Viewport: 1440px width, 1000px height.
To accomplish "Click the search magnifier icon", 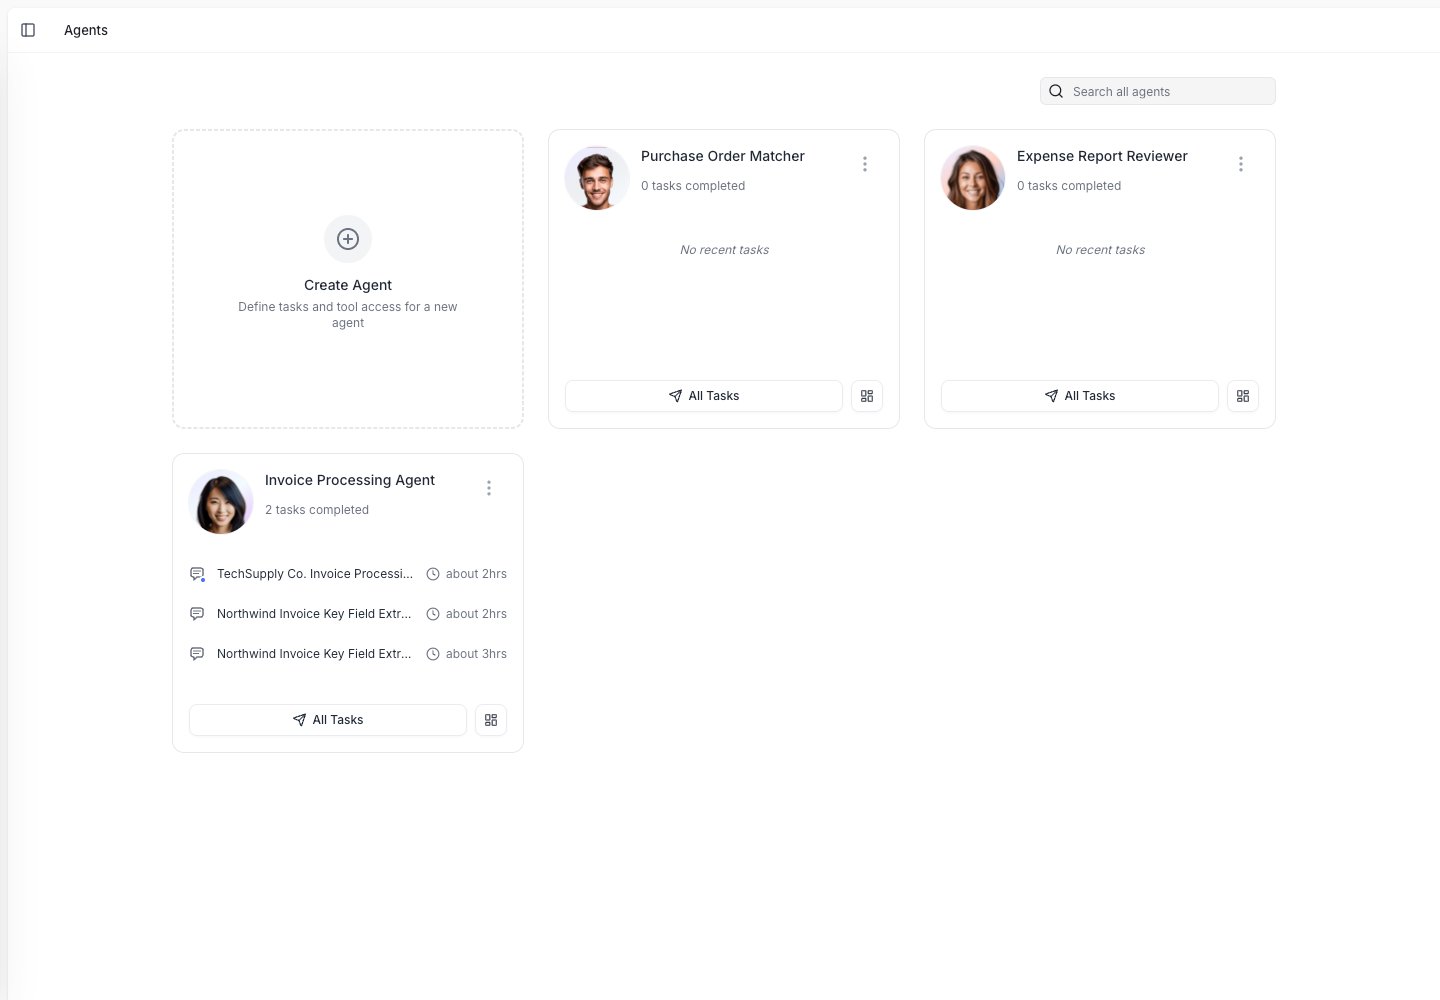I will pos(1056,91).
